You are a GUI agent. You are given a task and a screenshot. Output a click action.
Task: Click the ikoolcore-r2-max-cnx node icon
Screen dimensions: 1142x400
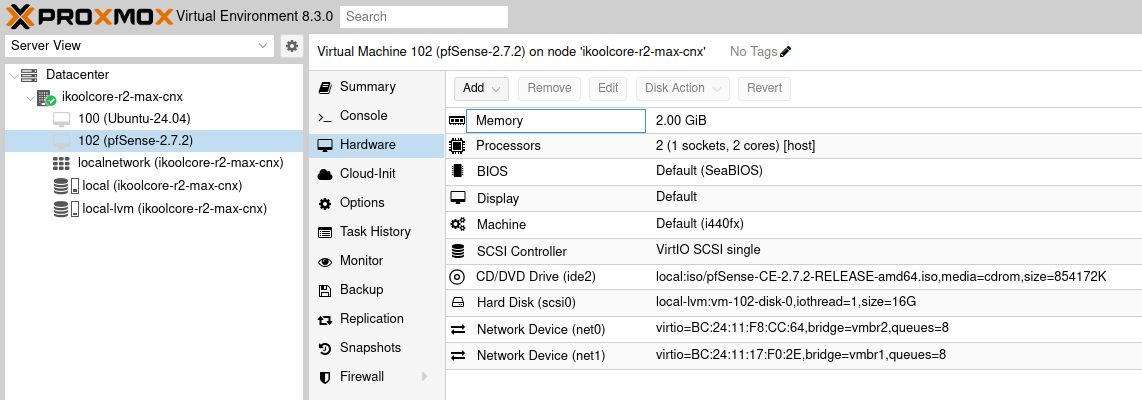click(x=47, y=98)
